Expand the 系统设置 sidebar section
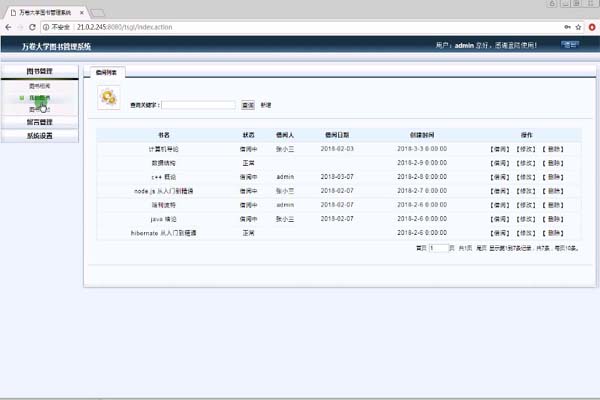The image size is (600, 400). pos(40,135)
